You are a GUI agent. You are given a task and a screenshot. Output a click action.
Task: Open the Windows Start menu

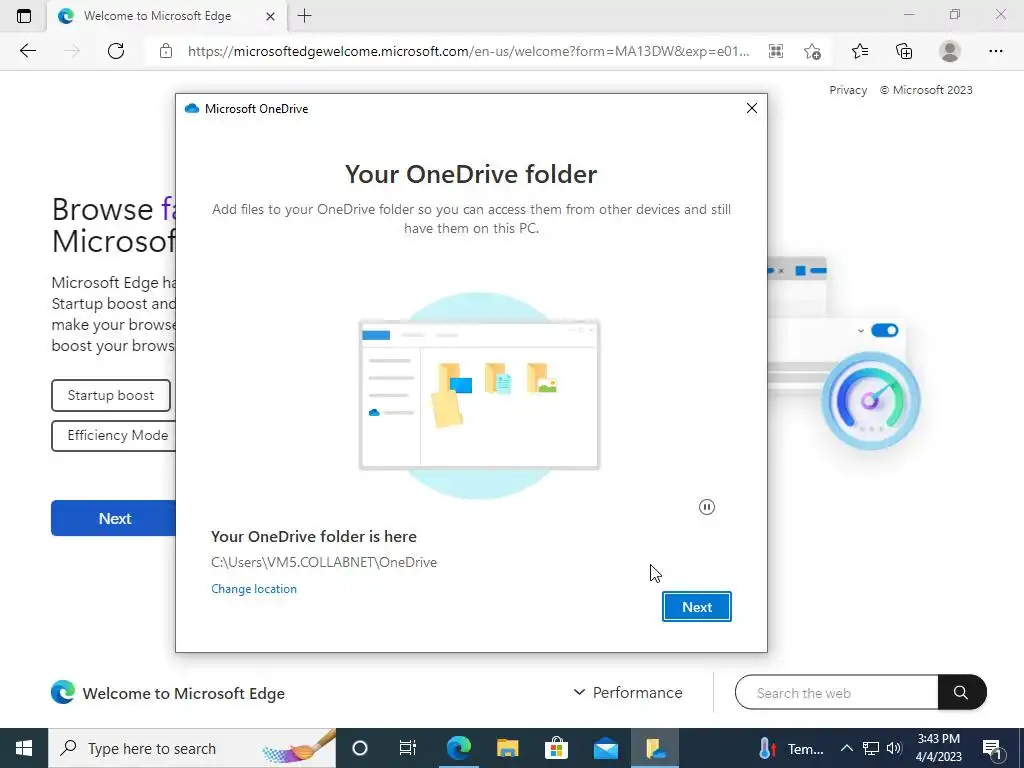(x=24, y=748)
